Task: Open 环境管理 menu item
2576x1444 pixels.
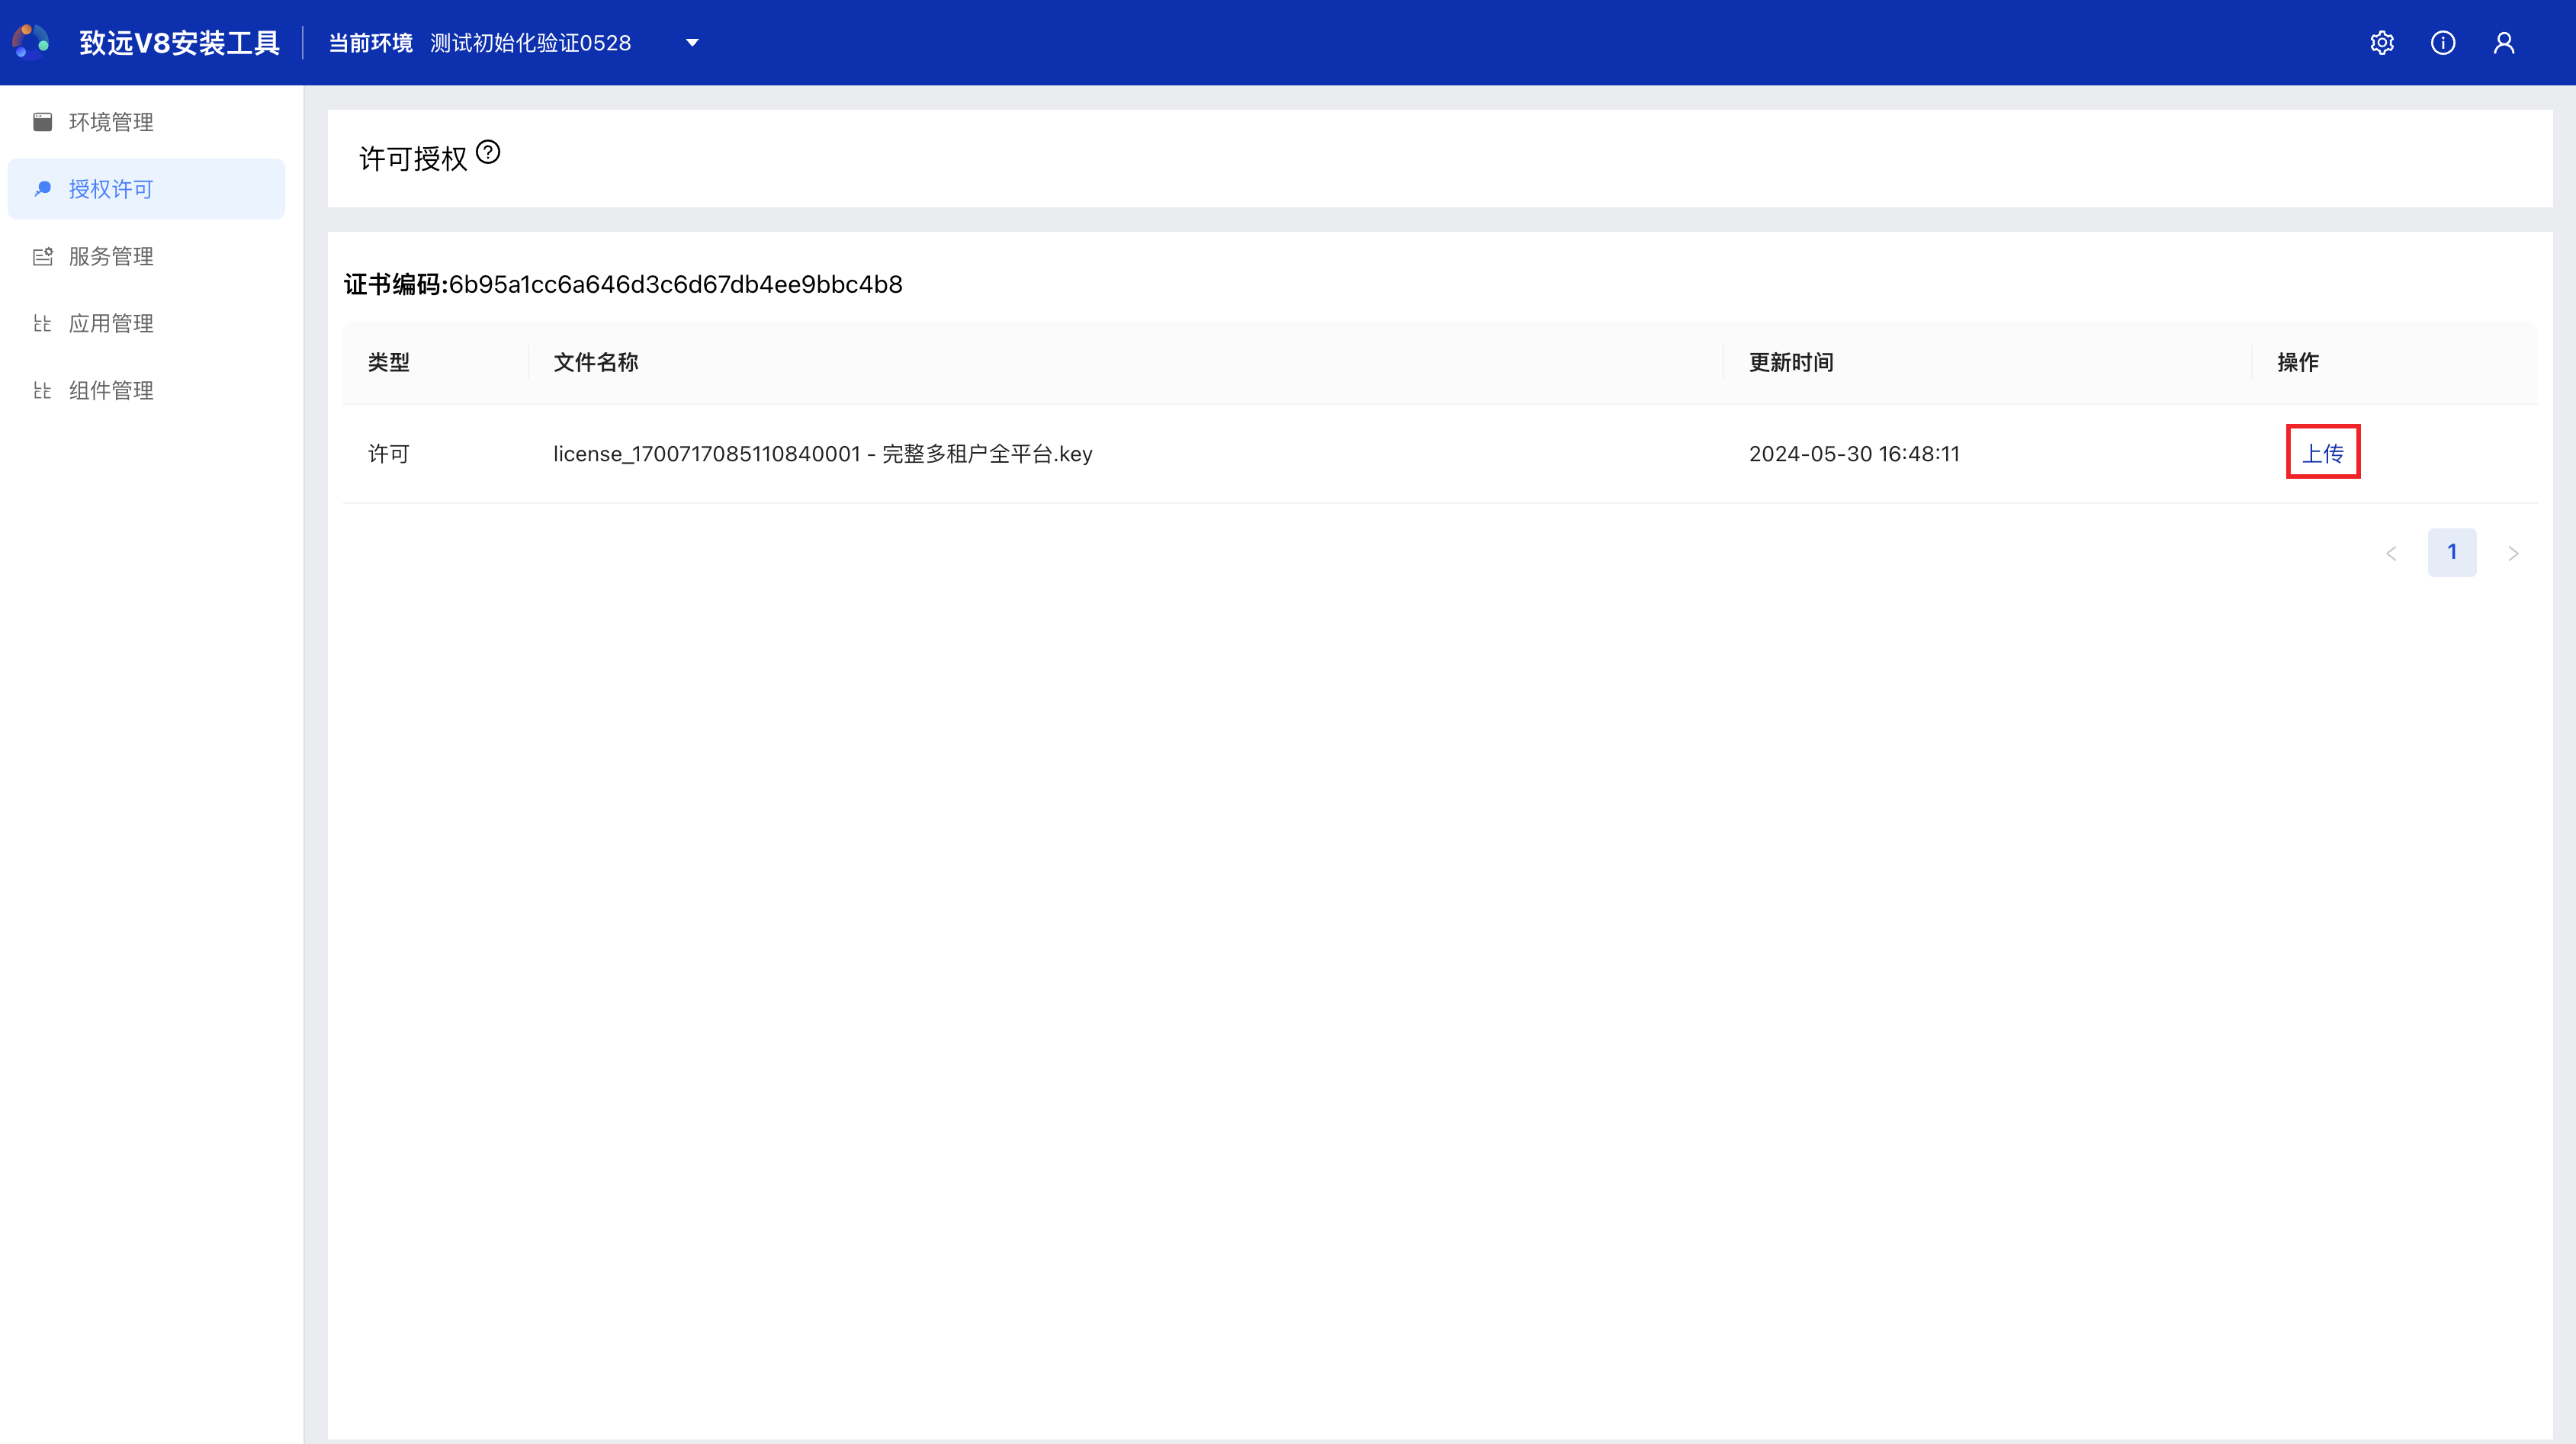Action: tap(146, 122)
